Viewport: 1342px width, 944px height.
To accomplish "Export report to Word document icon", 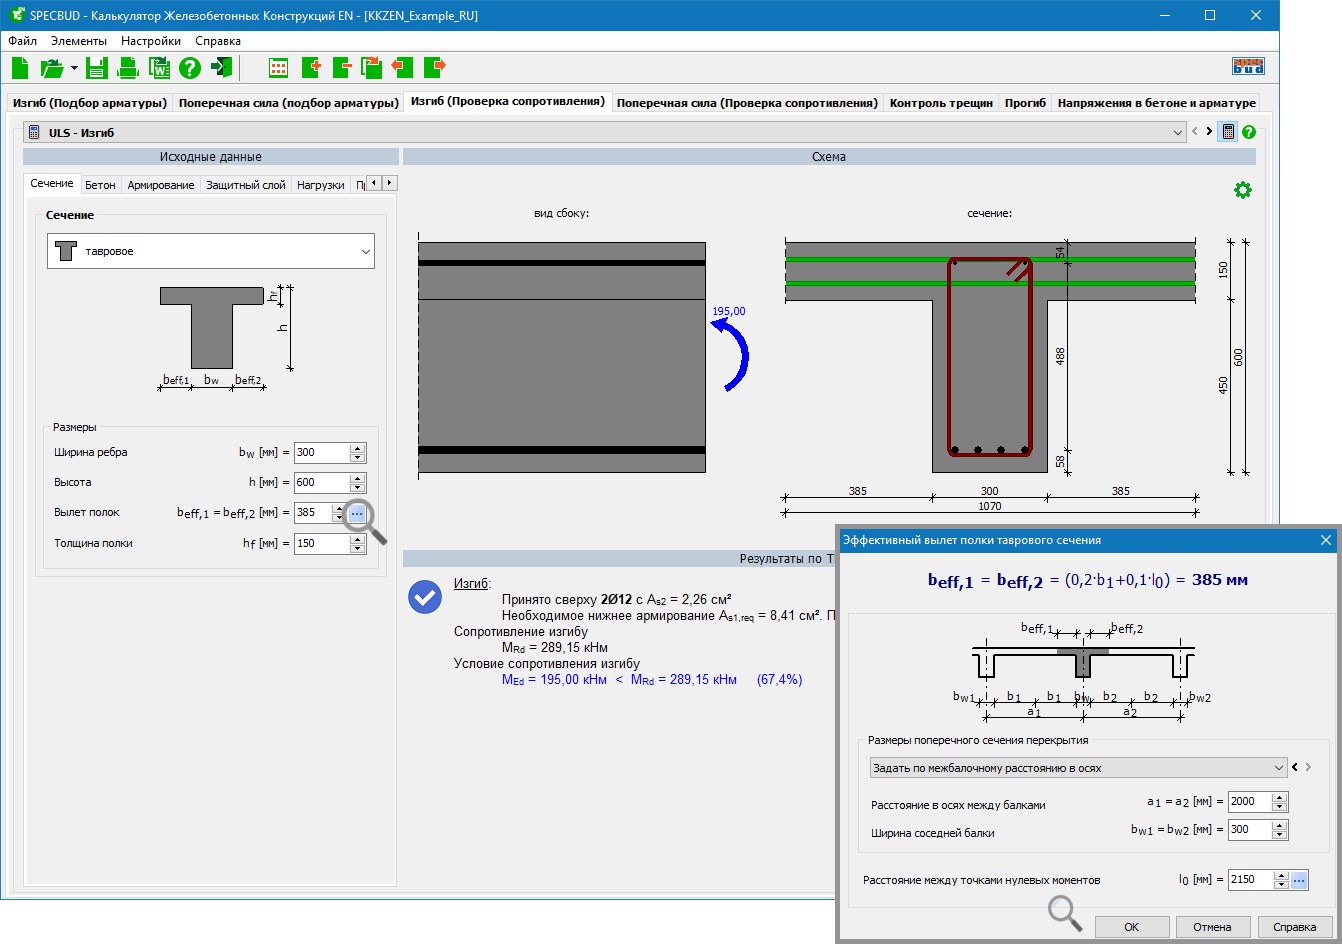I will pyautogui.click(x=159, y=68).
